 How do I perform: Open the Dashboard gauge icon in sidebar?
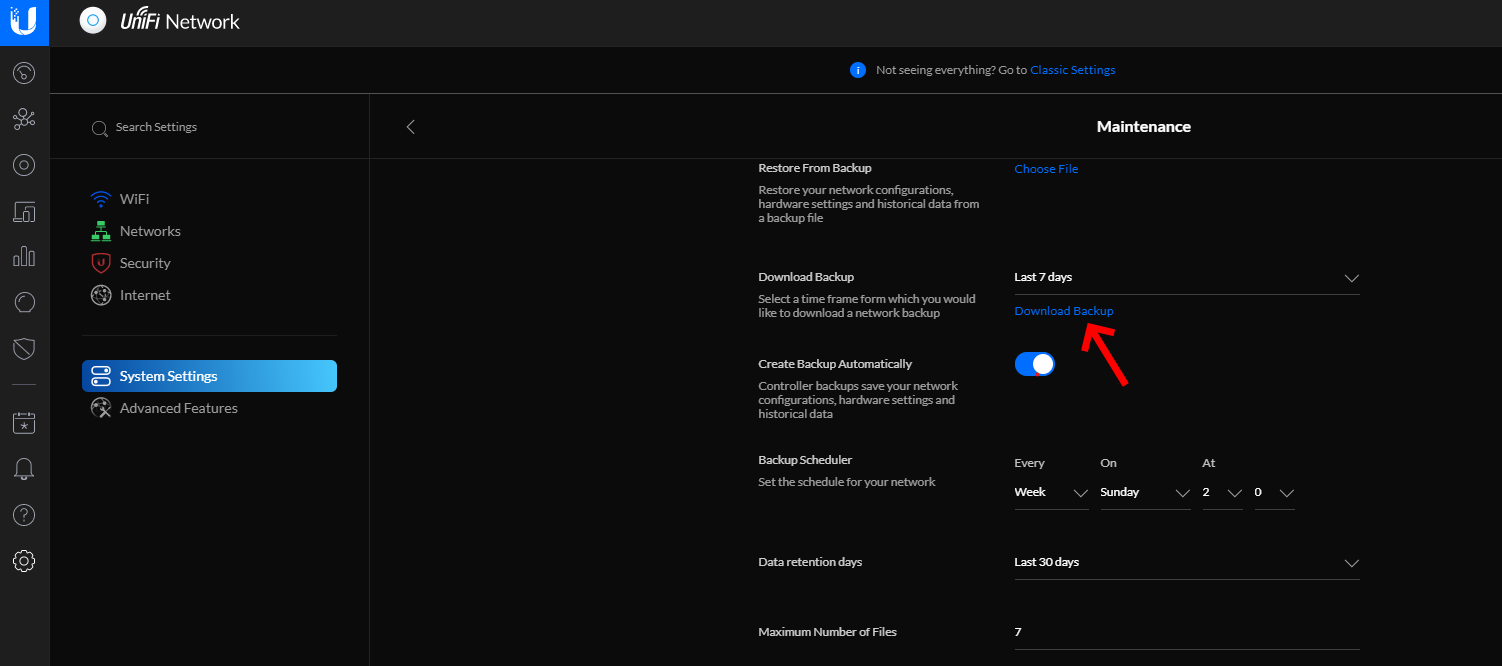click(x=24, y=73)
